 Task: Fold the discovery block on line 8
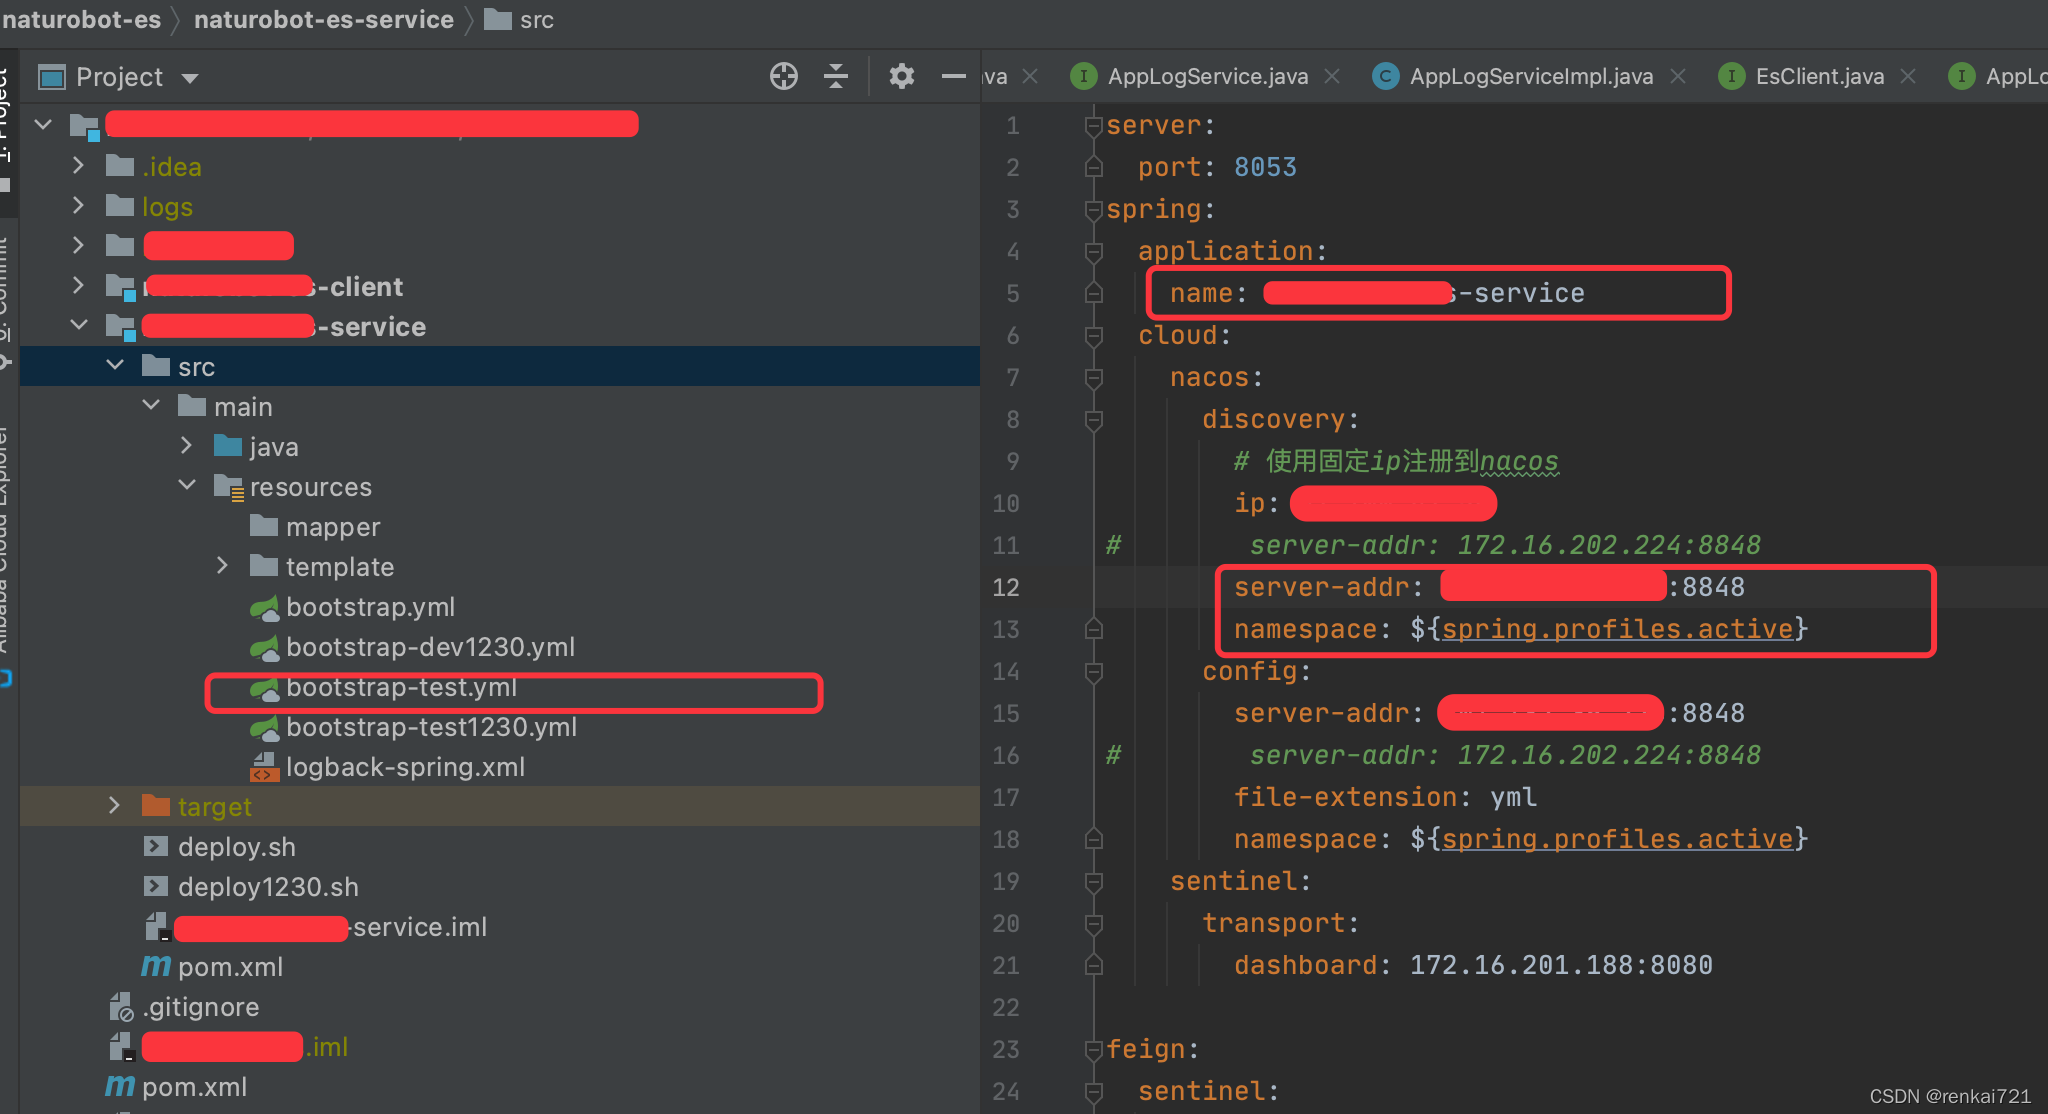pos(1093,420)
